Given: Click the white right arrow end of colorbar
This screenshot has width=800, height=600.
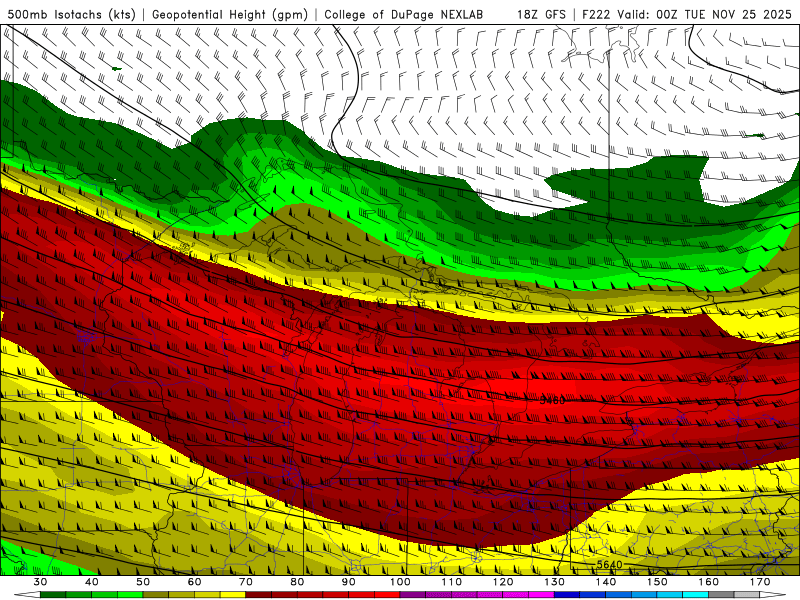Looking at the screenshot, I should [x=773, y=595].
